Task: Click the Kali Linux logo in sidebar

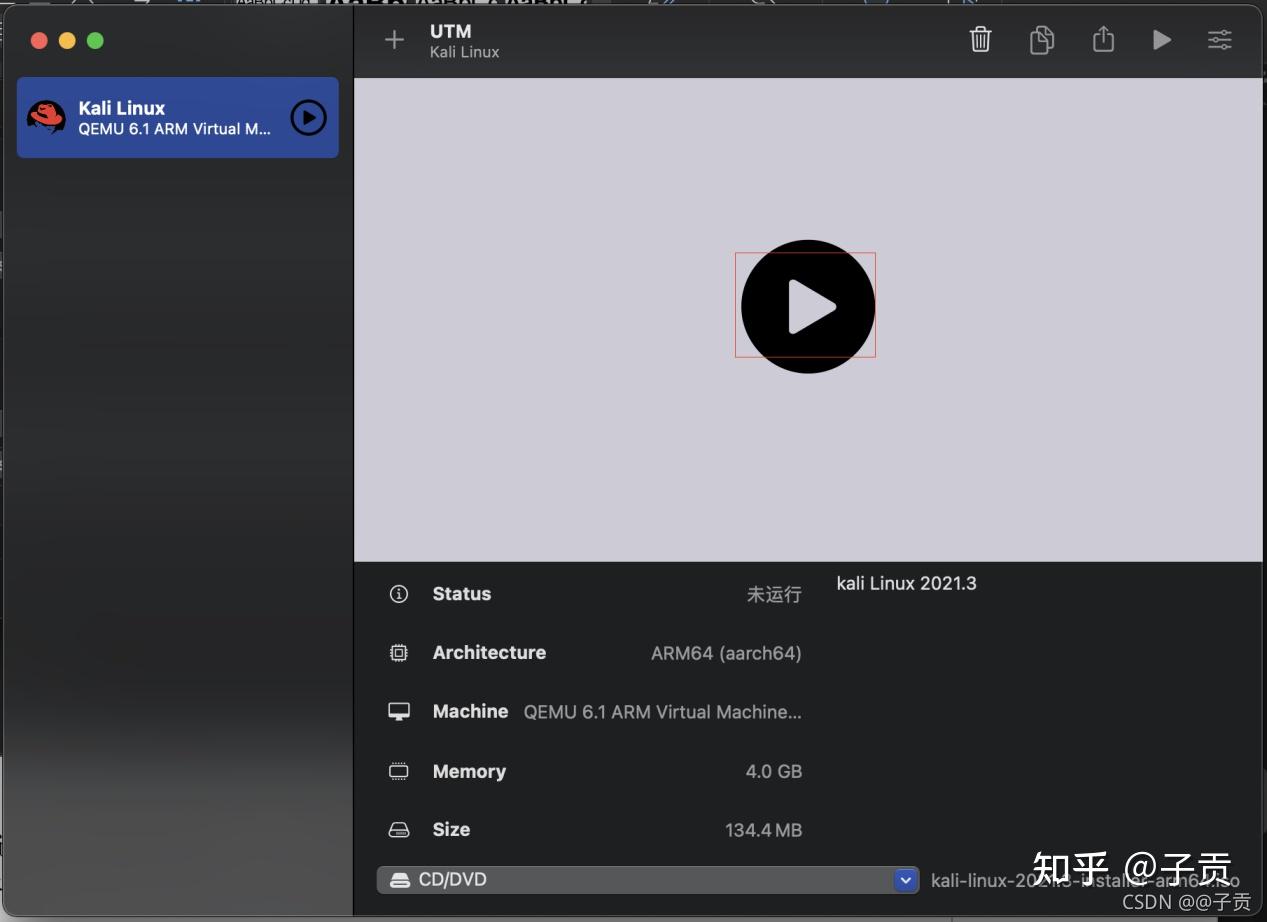Action: (x=45, y=117)
